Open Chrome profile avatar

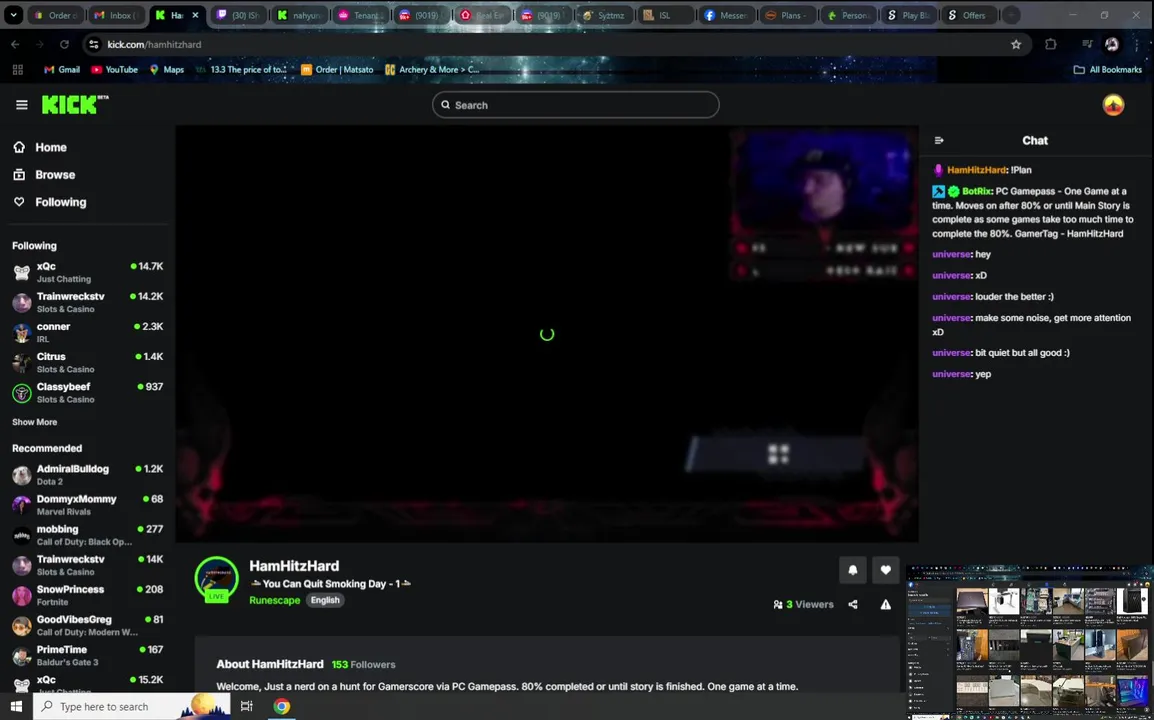(x=1111, y=44)
